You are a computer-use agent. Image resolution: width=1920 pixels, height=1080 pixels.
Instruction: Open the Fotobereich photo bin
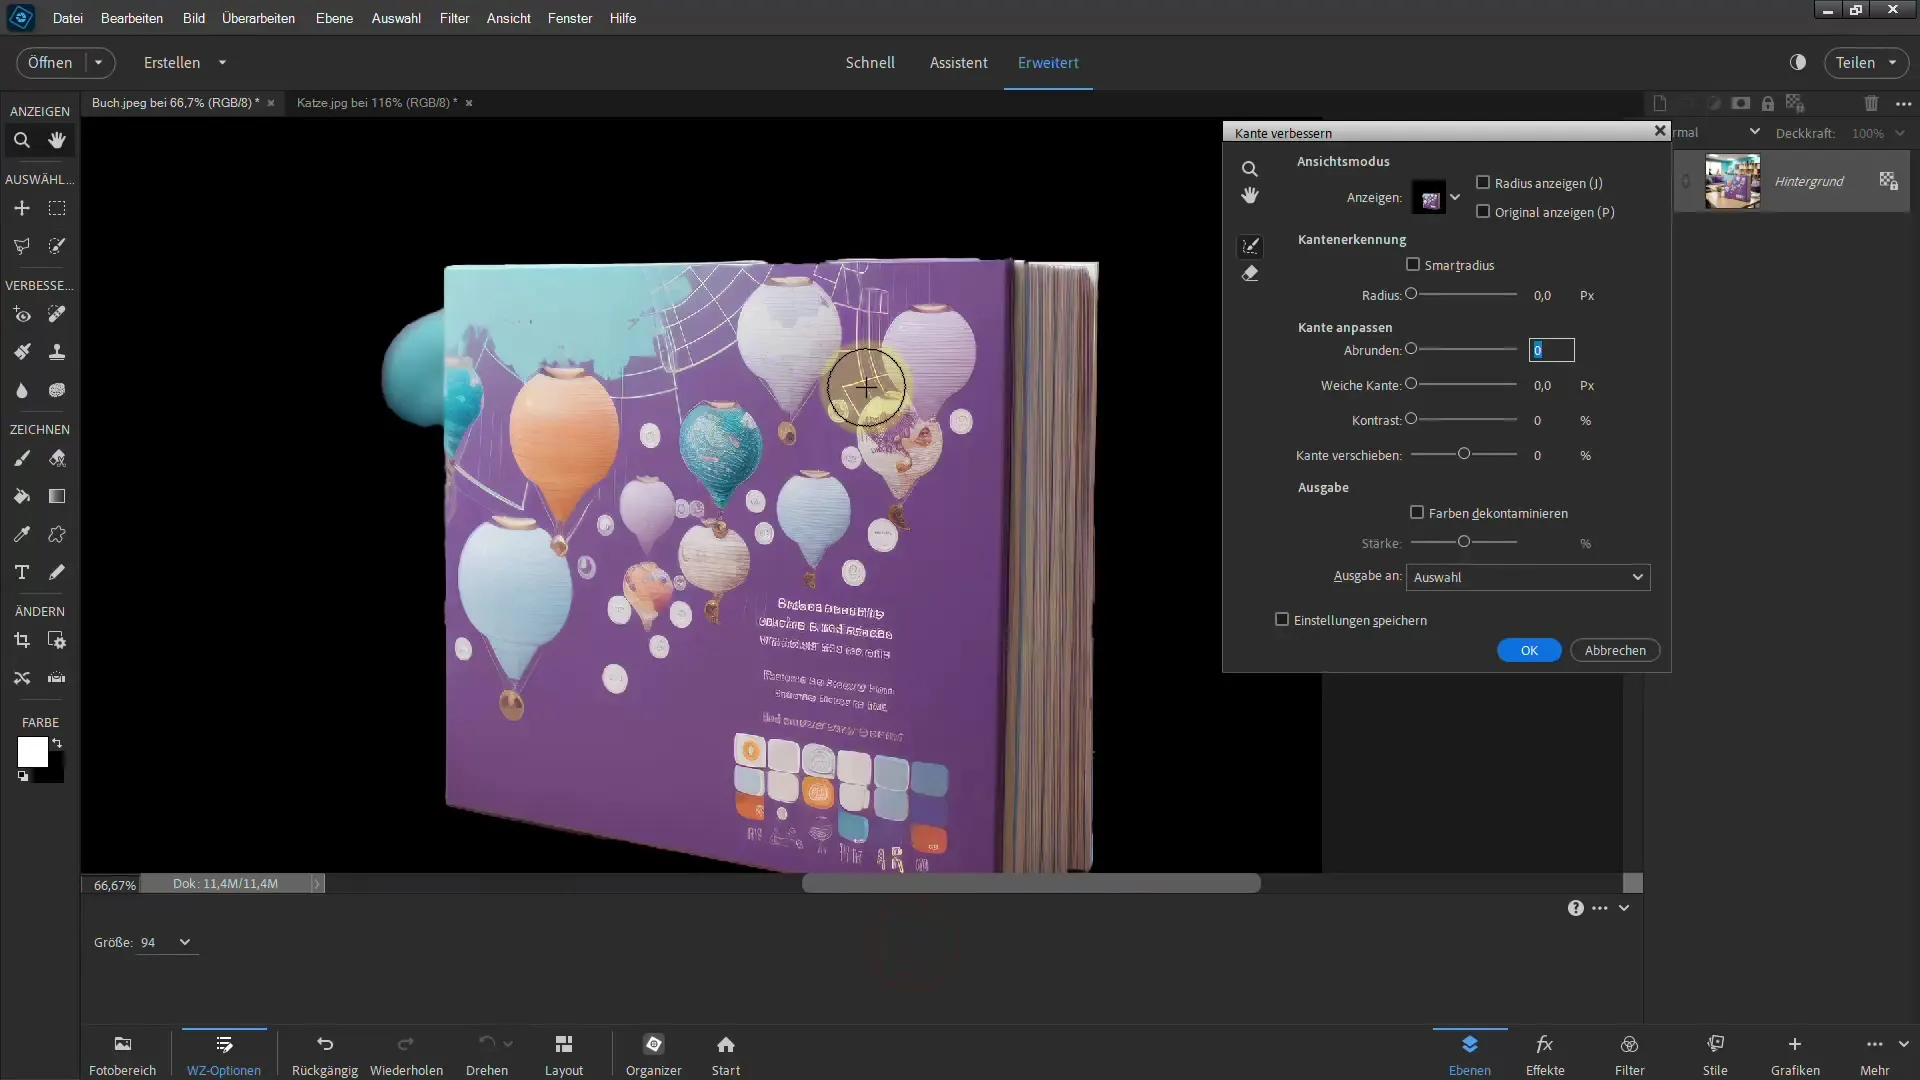point(122,1054)
